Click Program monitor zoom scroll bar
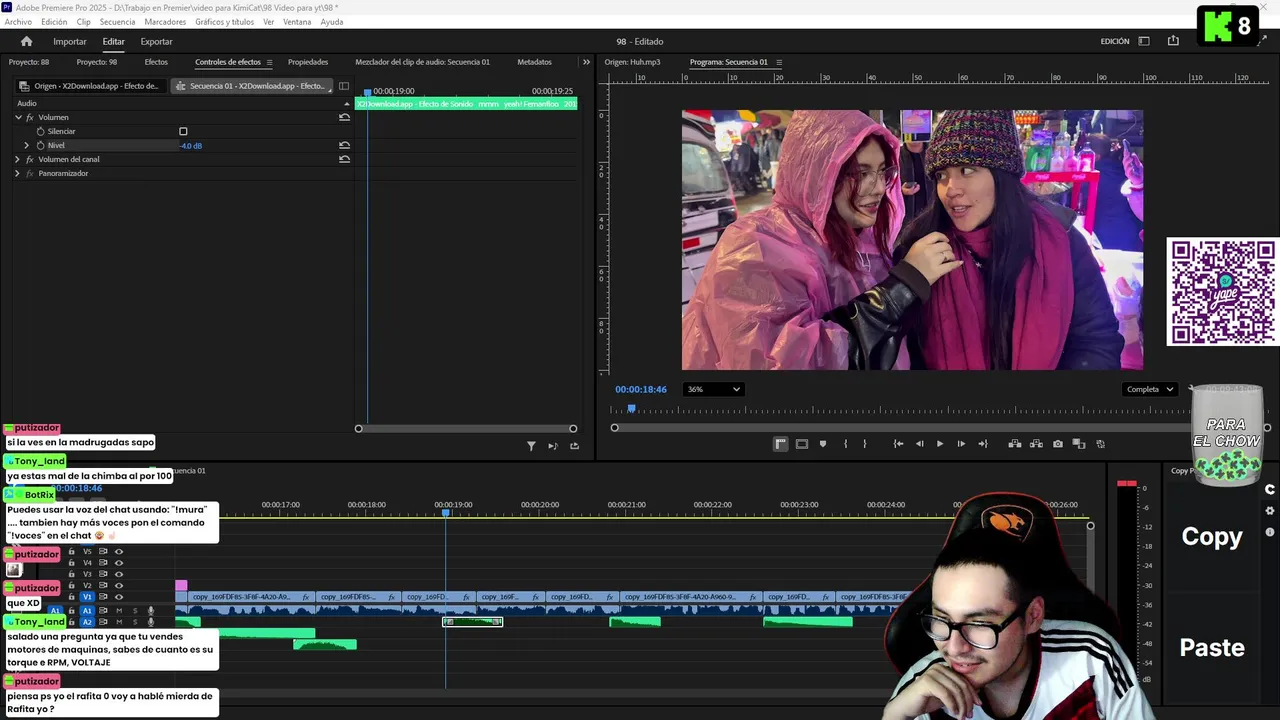 pos(940,428)
